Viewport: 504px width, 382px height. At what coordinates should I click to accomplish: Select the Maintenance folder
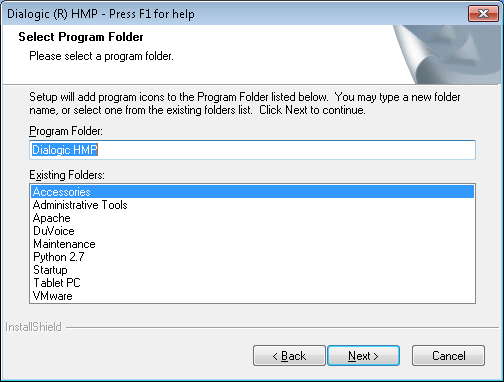[252, 244]
